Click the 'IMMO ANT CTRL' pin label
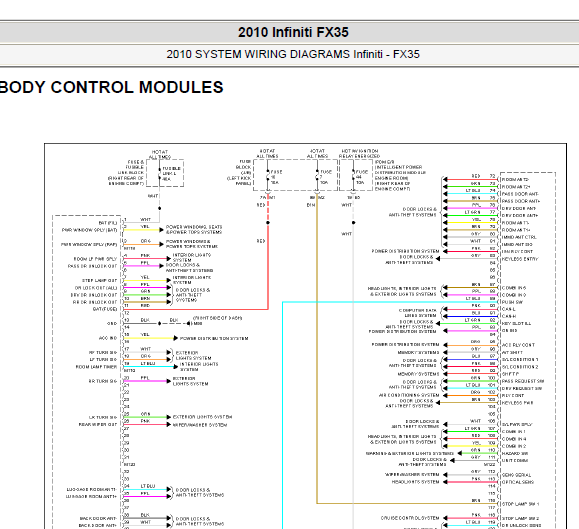The width and height of the screenshot is (579, 529). (519, 237)
